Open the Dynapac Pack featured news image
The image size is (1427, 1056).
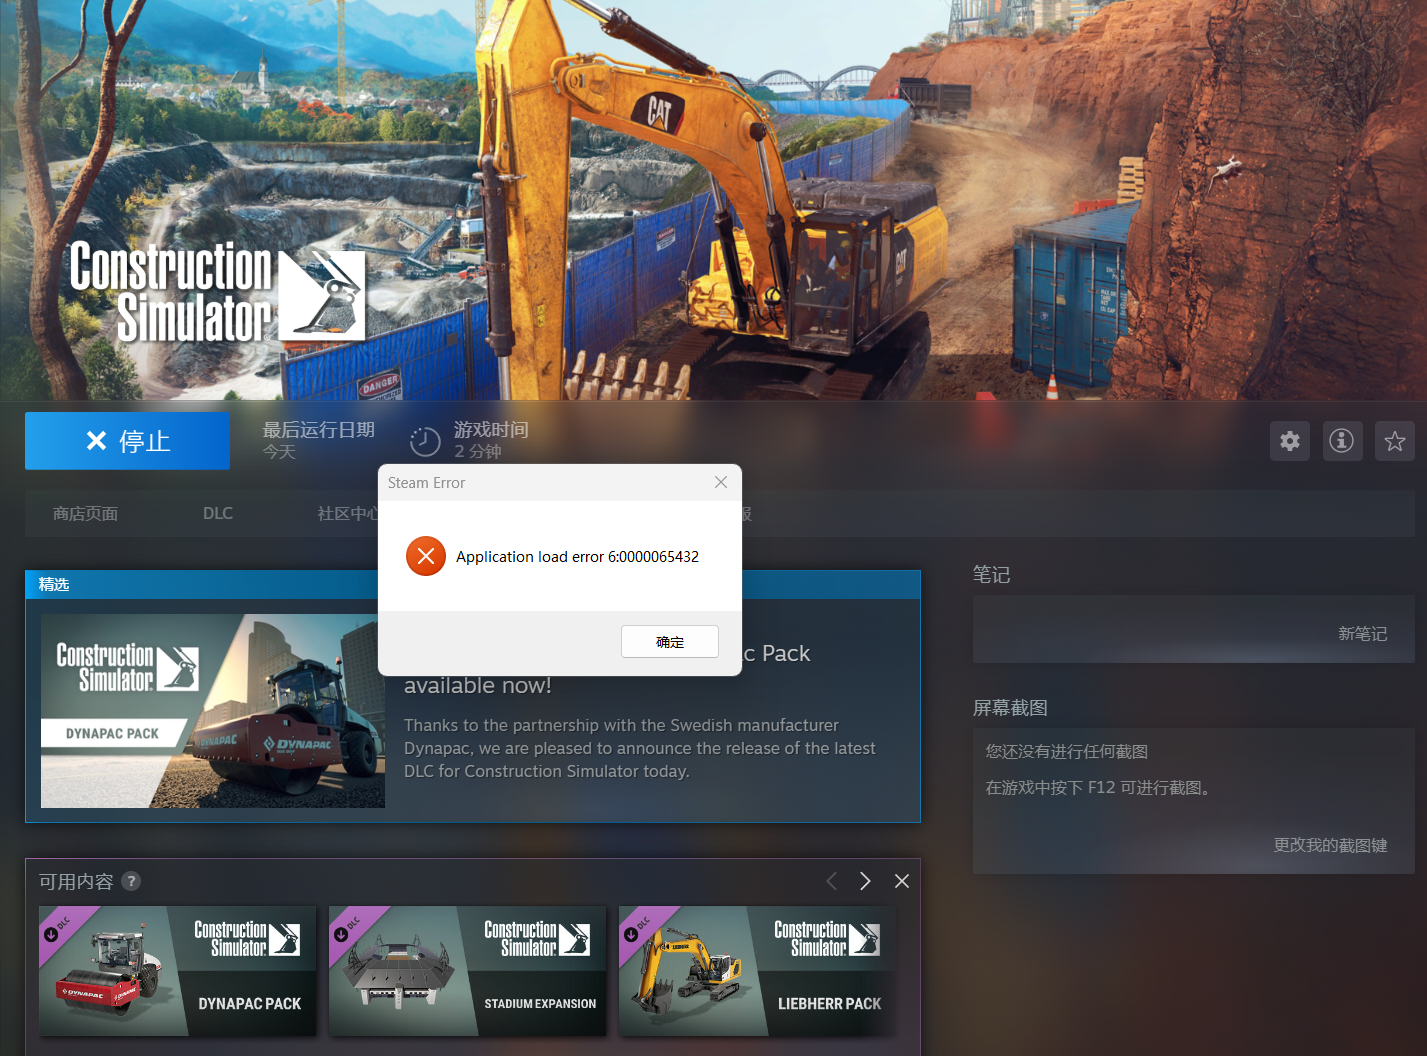coord(213,711)
